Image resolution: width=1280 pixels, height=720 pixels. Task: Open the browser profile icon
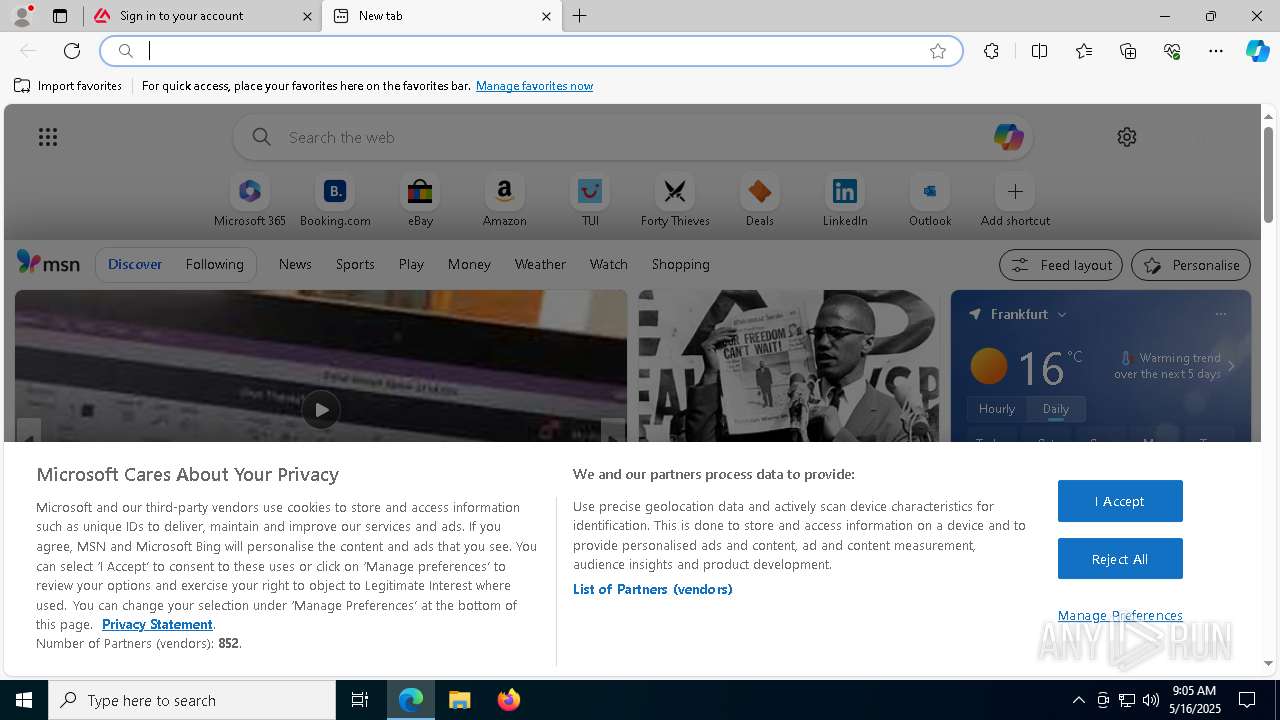[x=21, y=16]
